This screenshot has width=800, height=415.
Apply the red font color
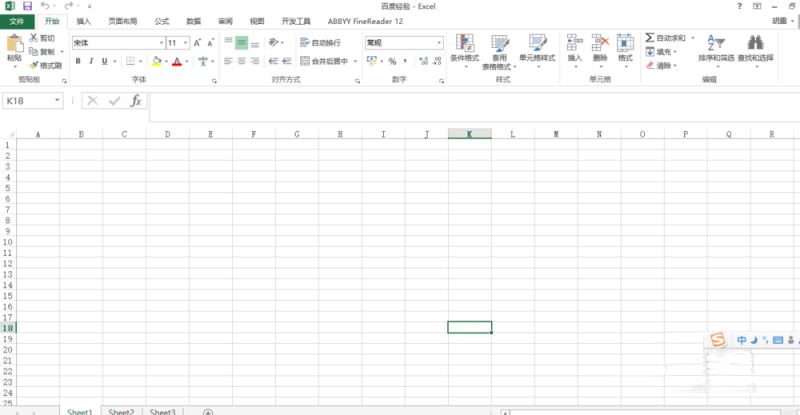pos(177,61)
